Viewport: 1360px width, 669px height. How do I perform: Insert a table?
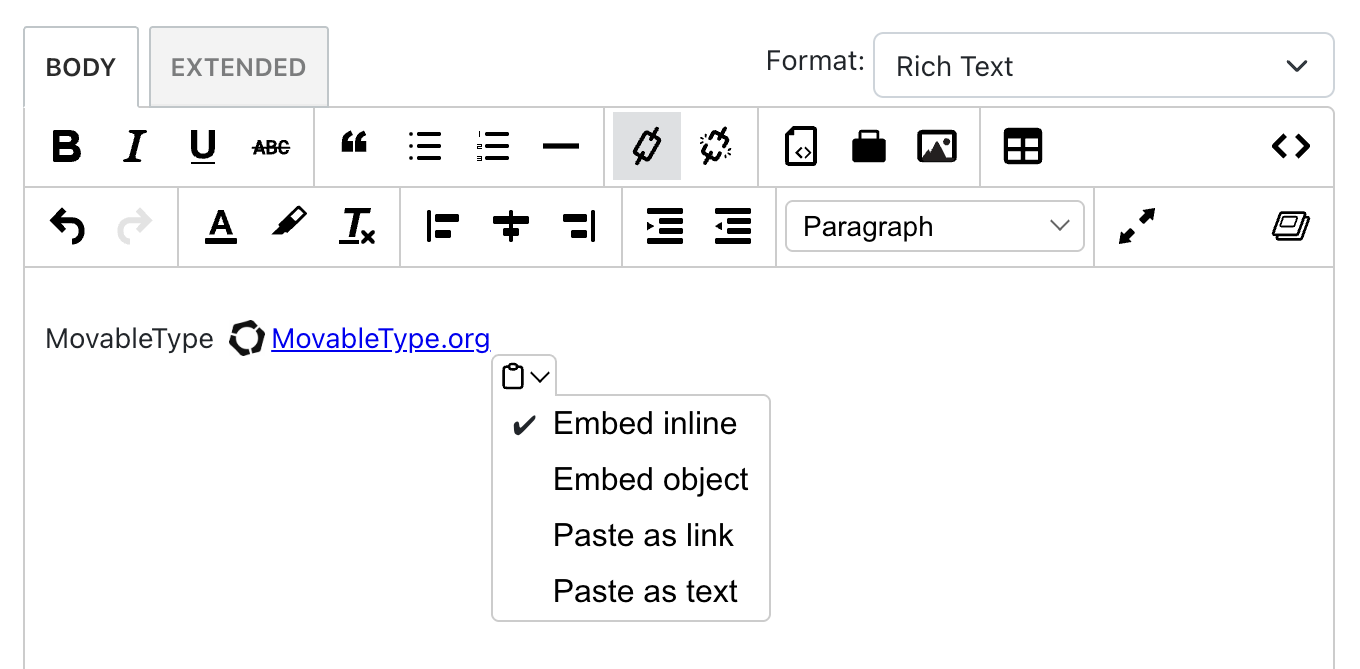(x=1022, y=147)
